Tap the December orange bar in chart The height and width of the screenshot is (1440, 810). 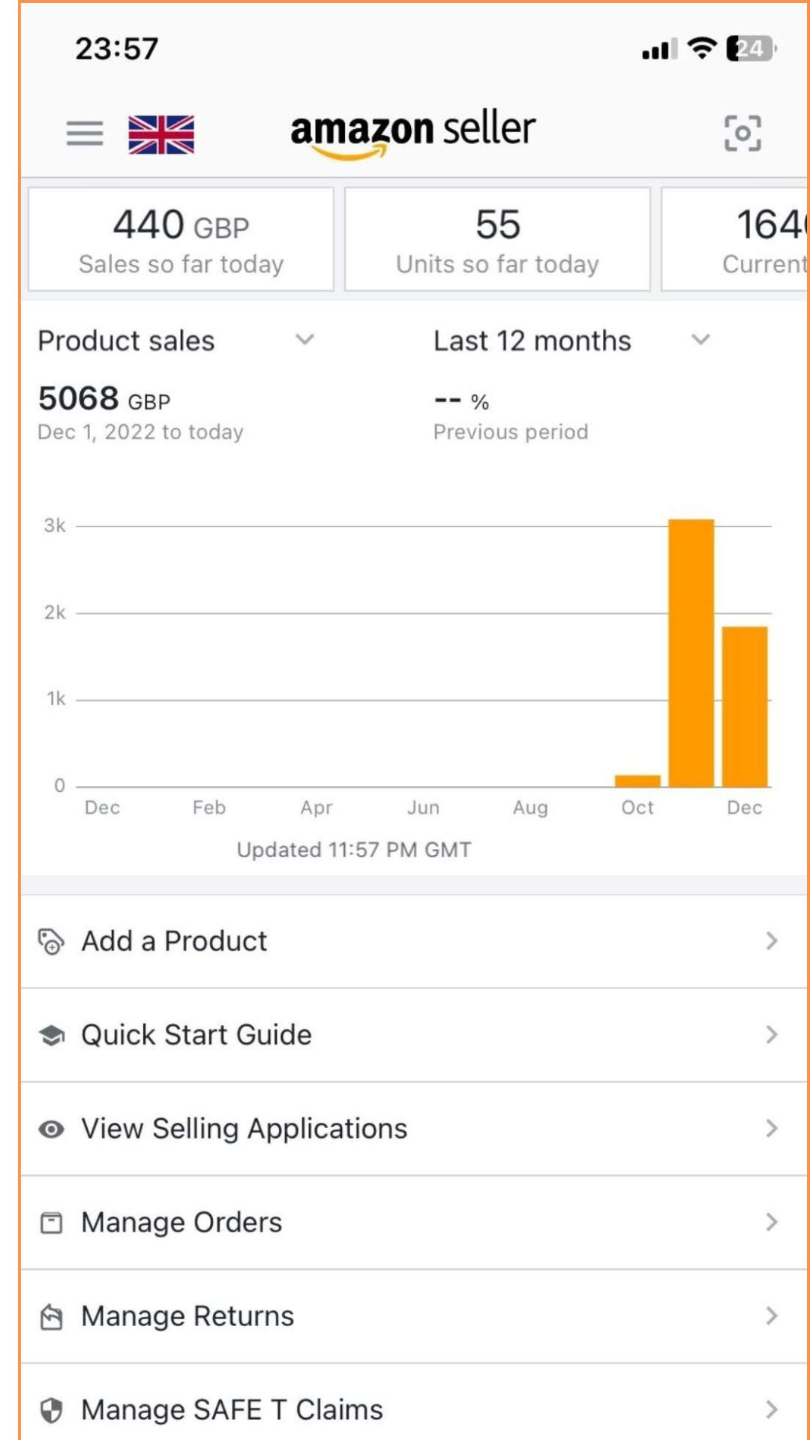coord(745,707)
